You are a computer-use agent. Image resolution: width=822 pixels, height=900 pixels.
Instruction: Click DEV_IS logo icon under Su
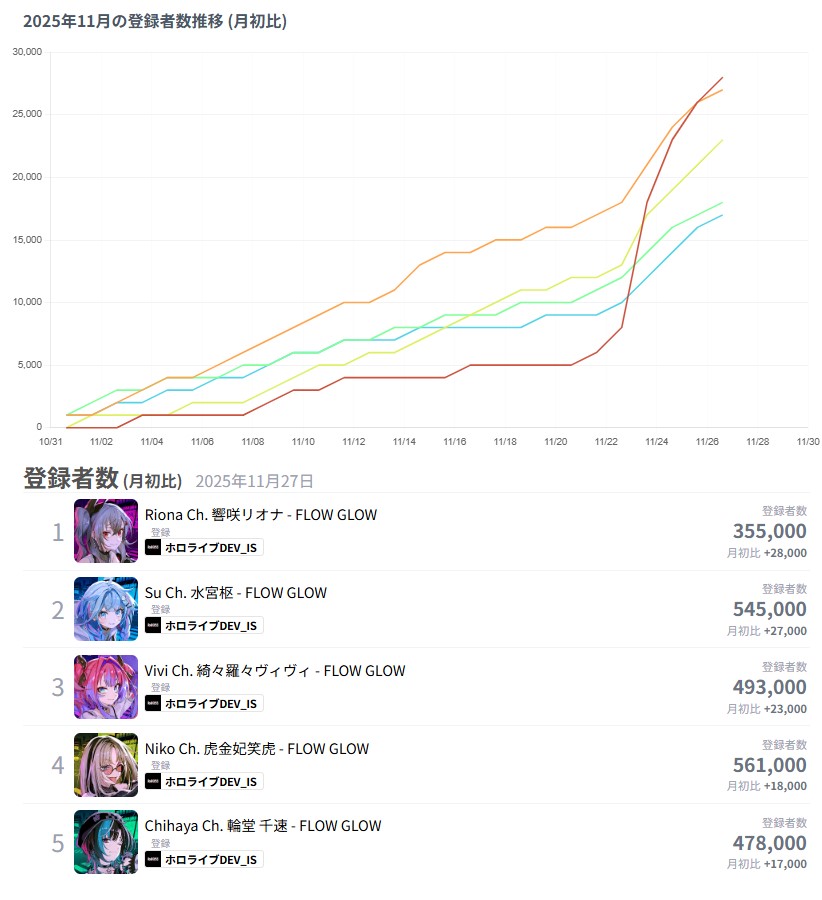click(x=153, y=626)
